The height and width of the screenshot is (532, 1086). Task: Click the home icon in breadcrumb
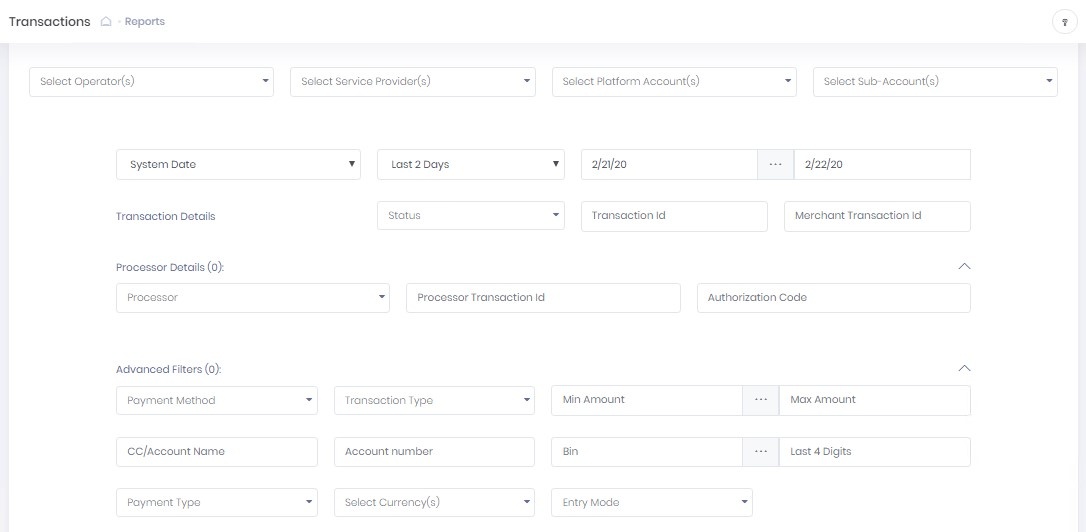tap(106, 22)
